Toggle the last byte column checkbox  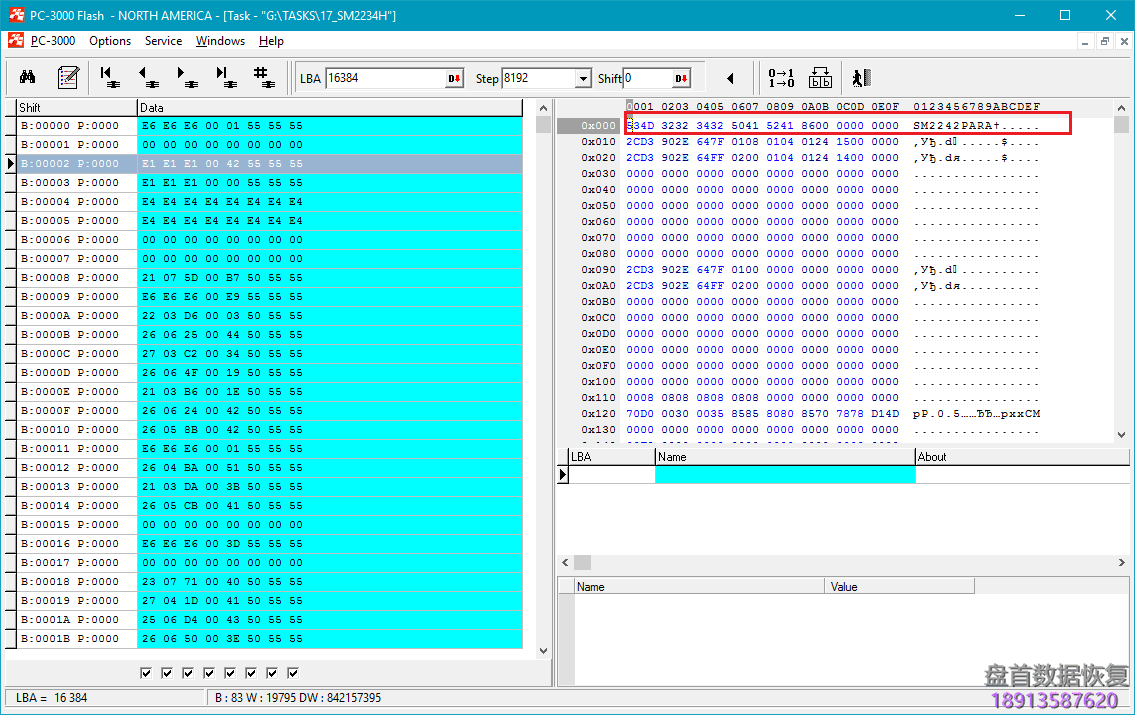coord(293,673)
